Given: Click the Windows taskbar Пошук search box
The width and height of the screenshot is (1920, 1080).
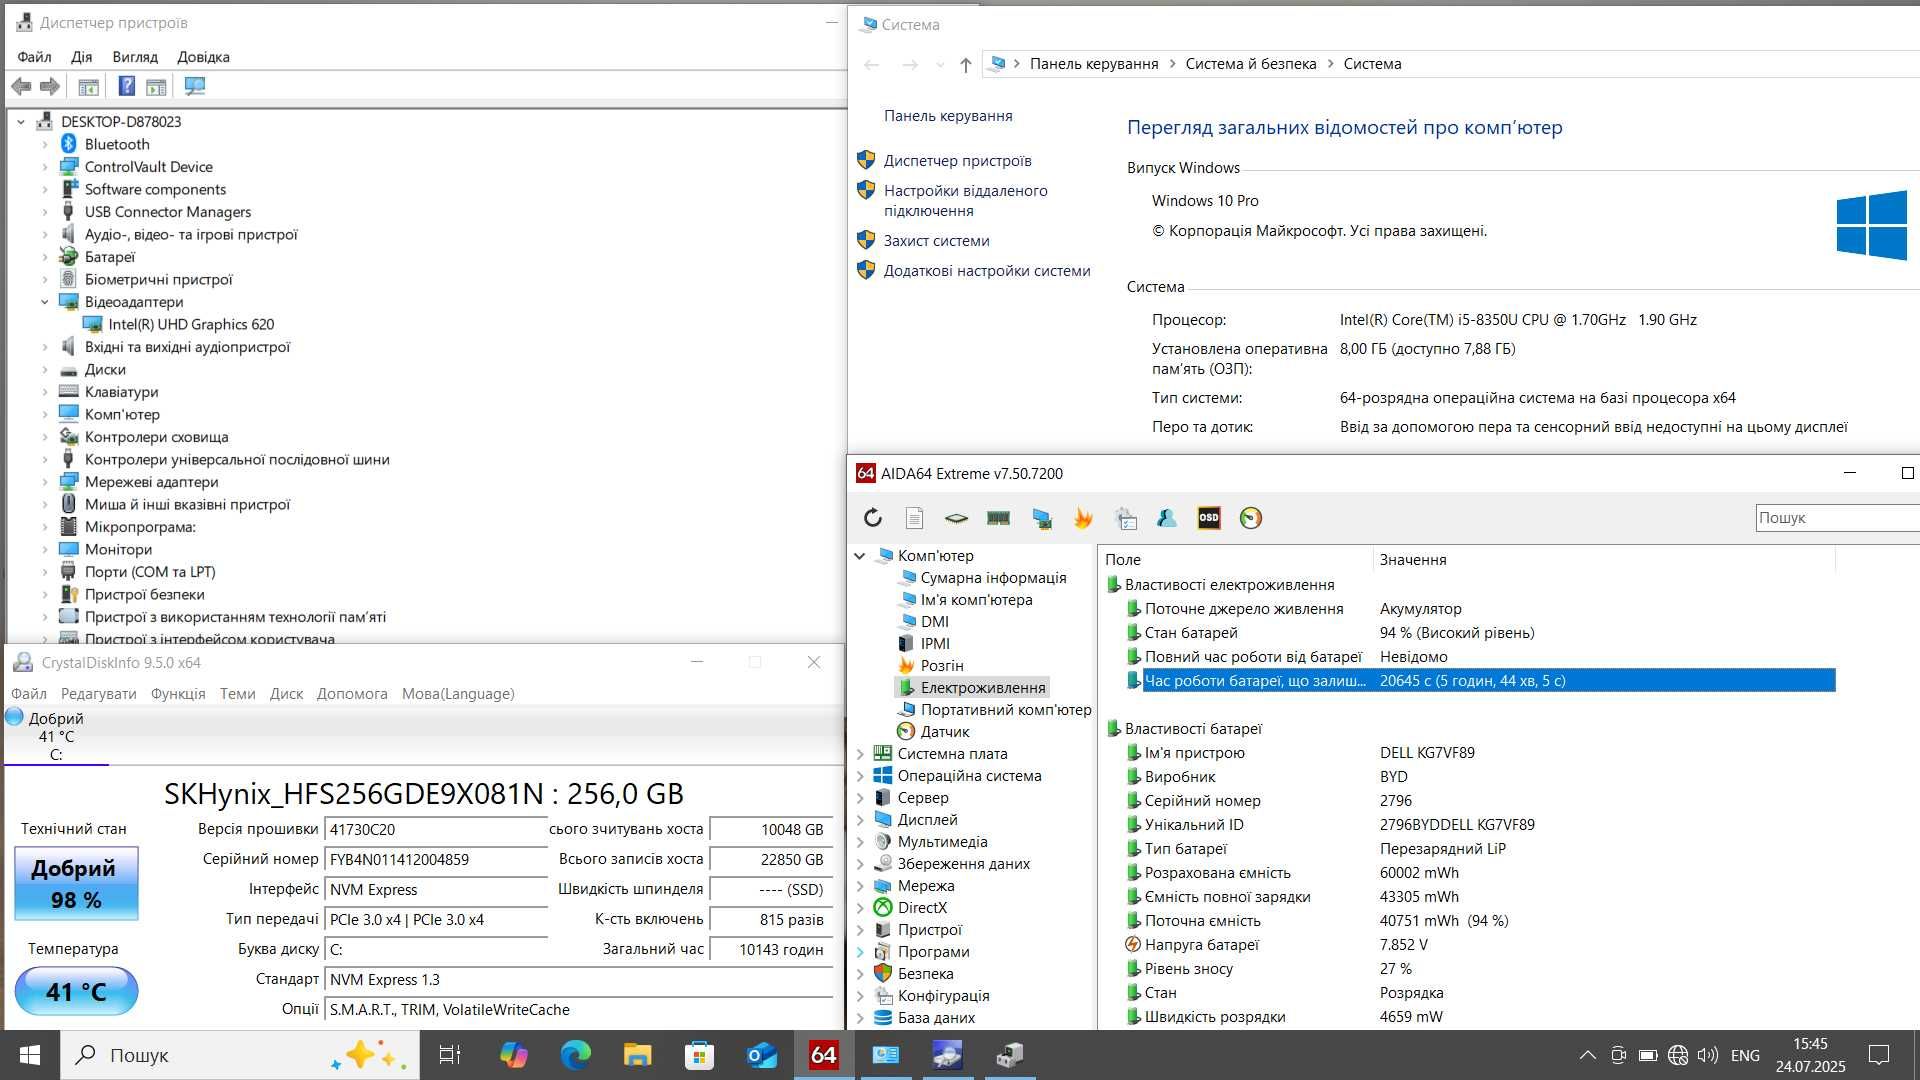Looking at the screenshot, I should point(241,1055).
